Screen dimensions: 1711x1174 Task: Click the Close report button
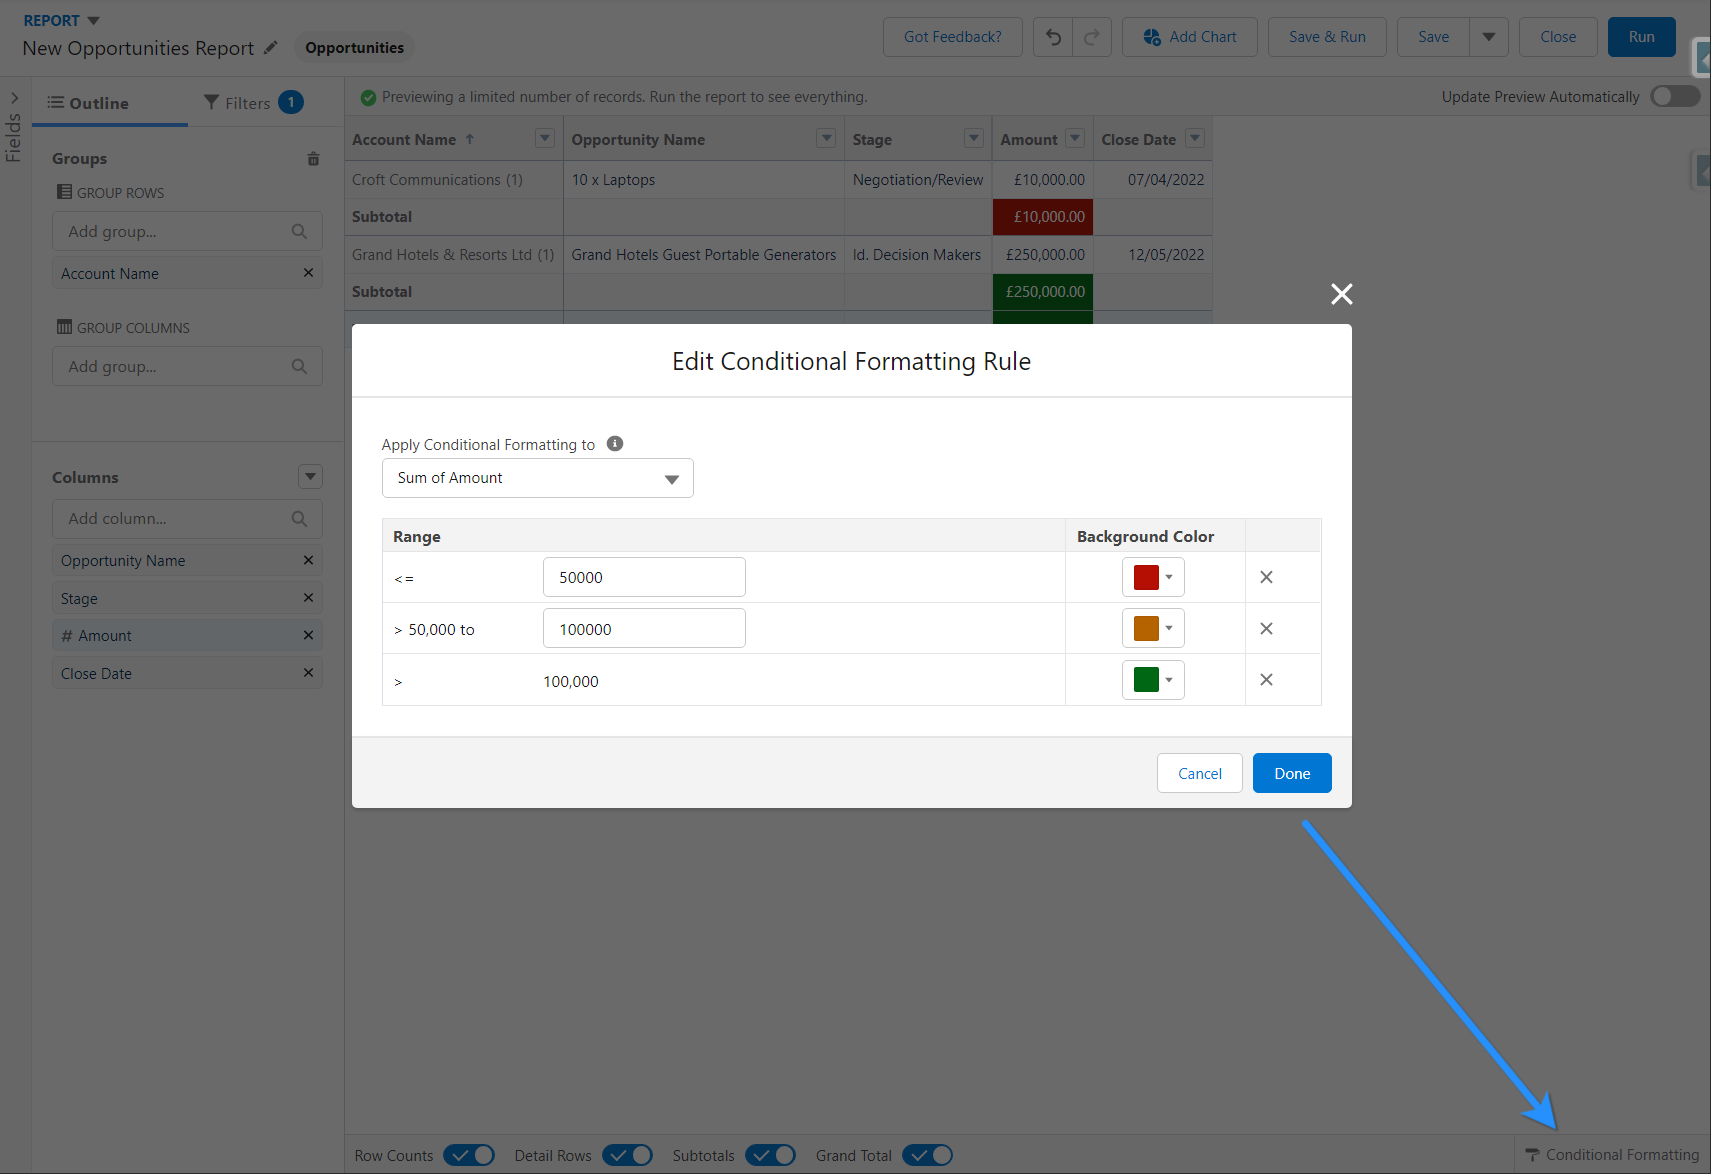pos(1558,37)
